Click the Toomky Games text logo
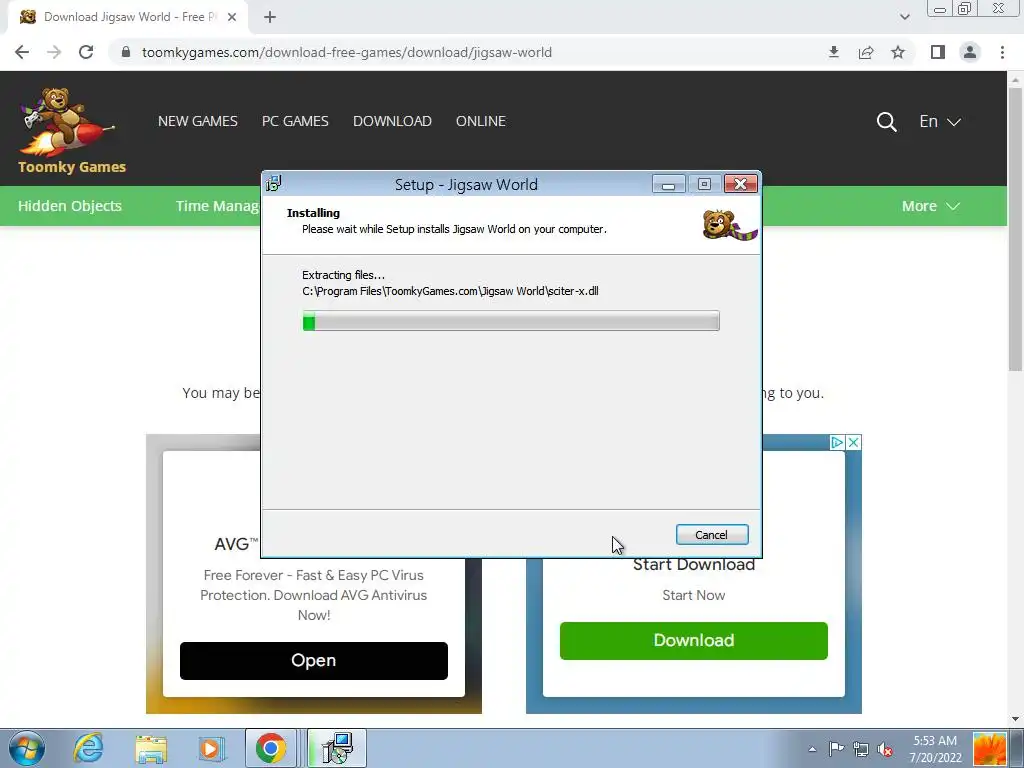This screenshot has width=1024, height=768. click(x=72, y=167)
